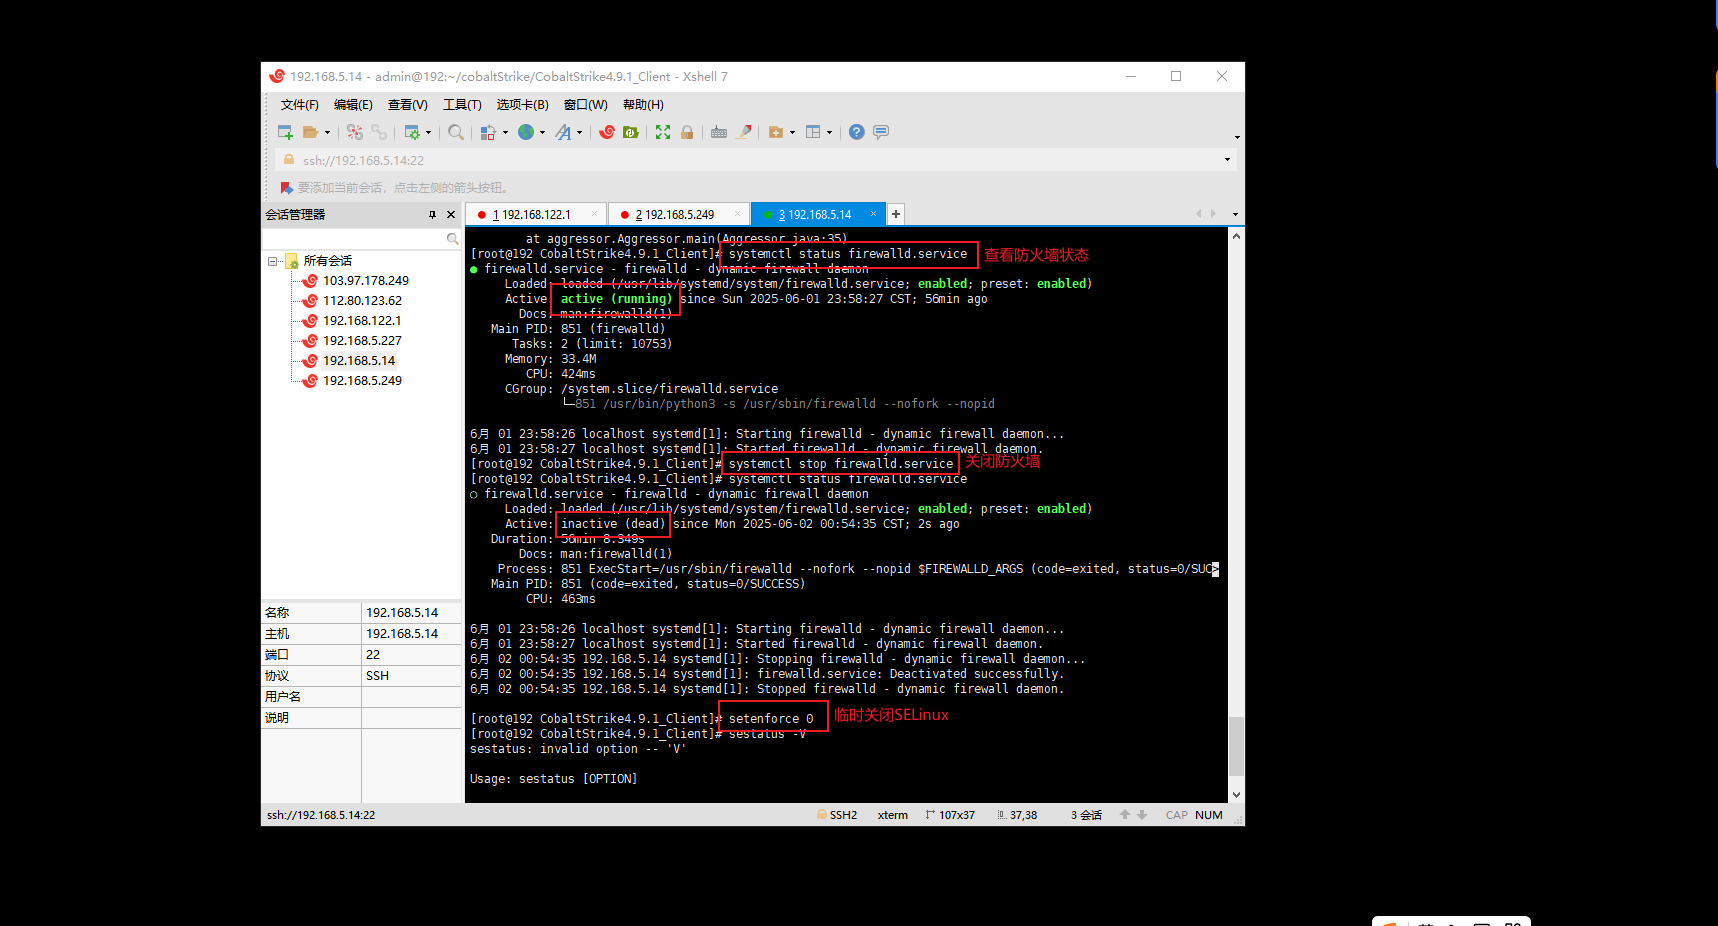Click the terminal vertical scrollbar thumb
Viewport: 1718px width, 926px height.
1236,746
